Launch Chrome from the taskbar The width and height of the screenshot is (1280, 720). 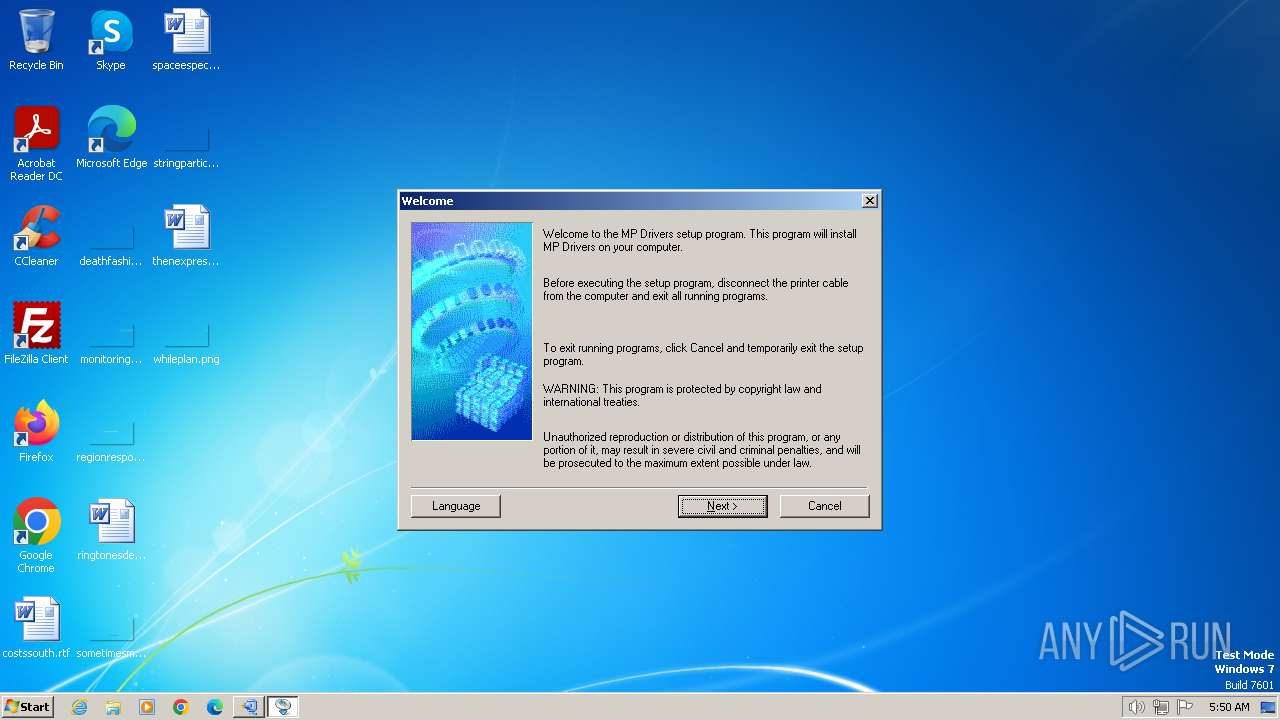(x=181, y=707)
